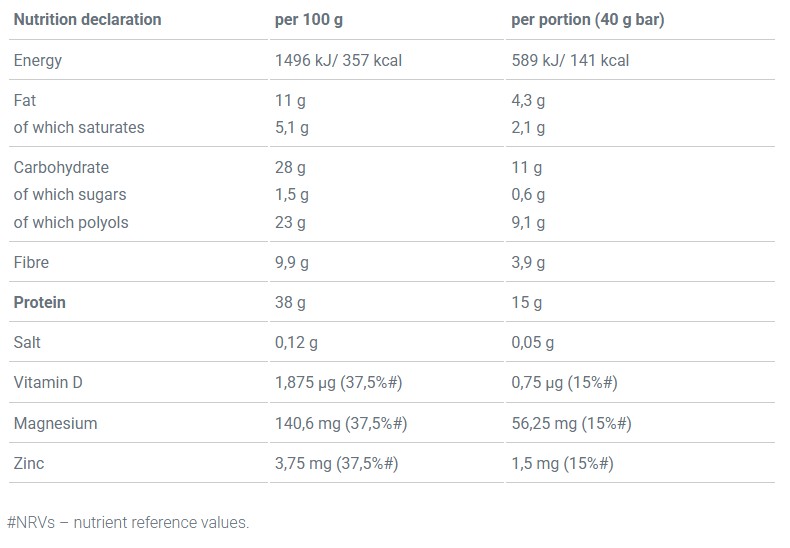Screen dimensions: 790x548
Task: Click the Zinc row label
Action: coord(29,463)
